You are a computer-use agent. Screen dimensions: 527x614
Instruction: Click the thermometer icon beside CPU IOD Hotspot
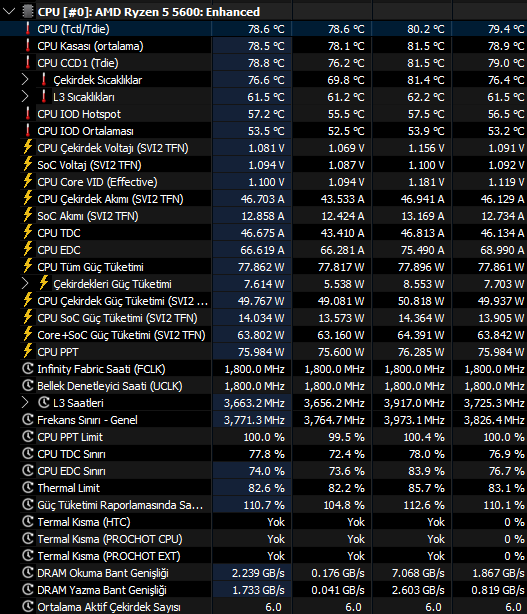tap(28, 114)
